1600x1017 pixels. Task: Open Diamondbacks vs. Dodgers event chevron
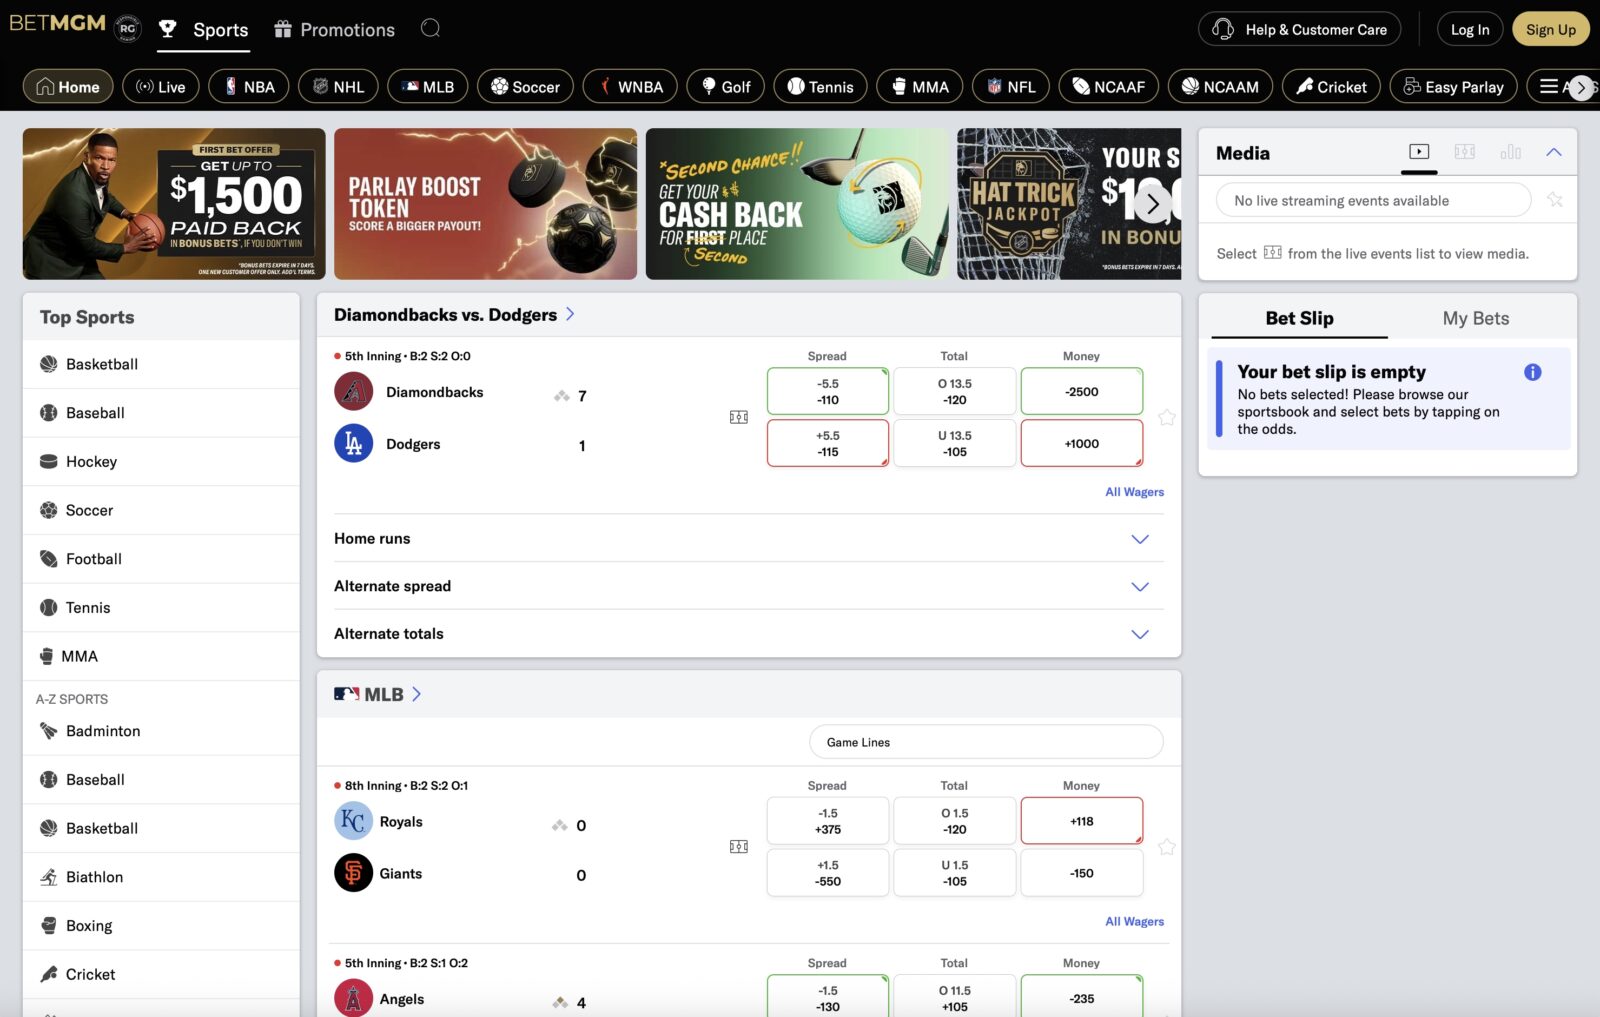tap(570, 314)
